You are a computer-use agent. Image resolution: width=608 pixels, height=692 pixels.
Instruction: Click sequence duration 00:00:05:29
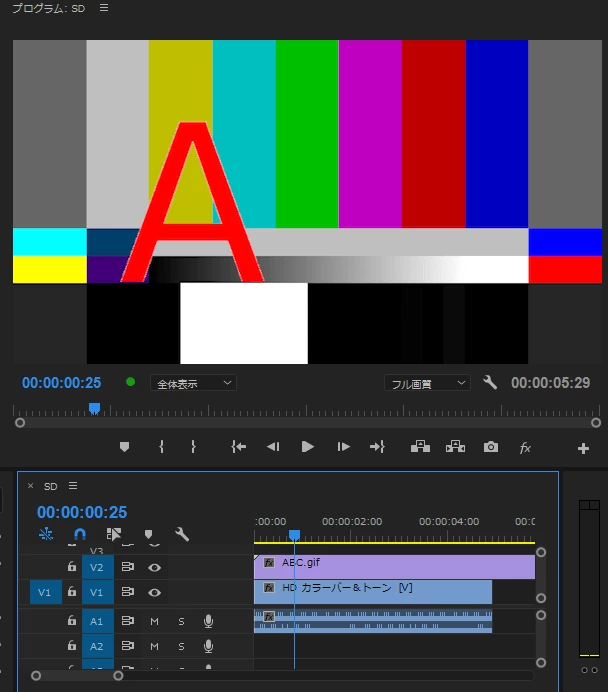pyautogui.click(x=550, y=383)
